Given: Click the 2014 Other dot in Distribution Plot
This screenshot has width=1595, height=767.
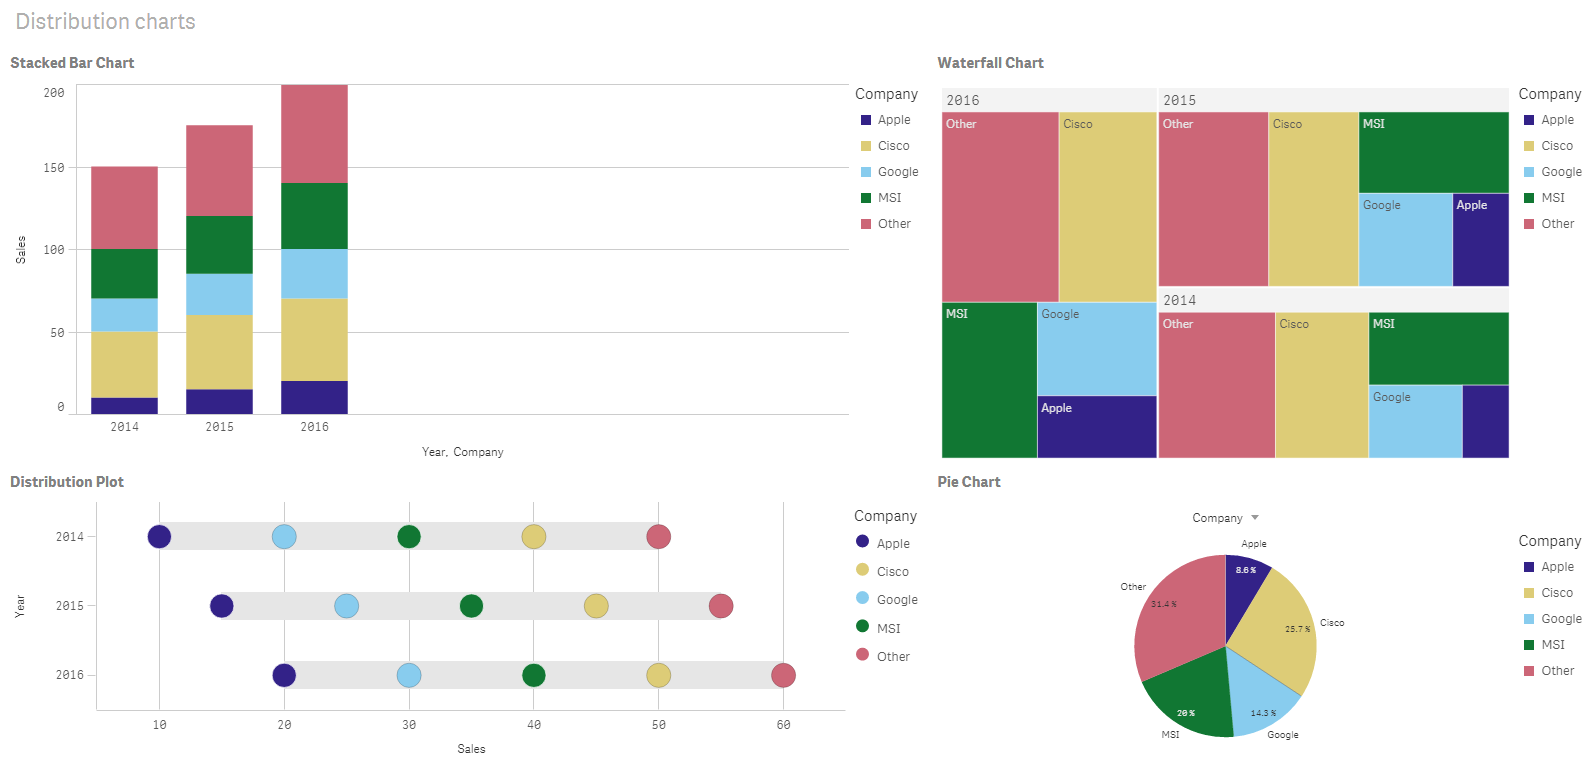Looking at the screenshot, I should pos(658,537).
